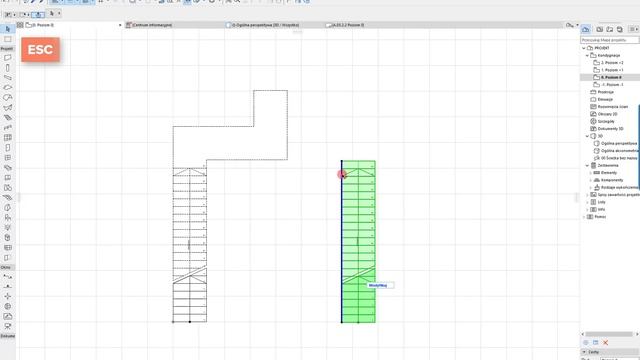
Task: Select the Shell tool in the toolbox
Action: point(8,107)
